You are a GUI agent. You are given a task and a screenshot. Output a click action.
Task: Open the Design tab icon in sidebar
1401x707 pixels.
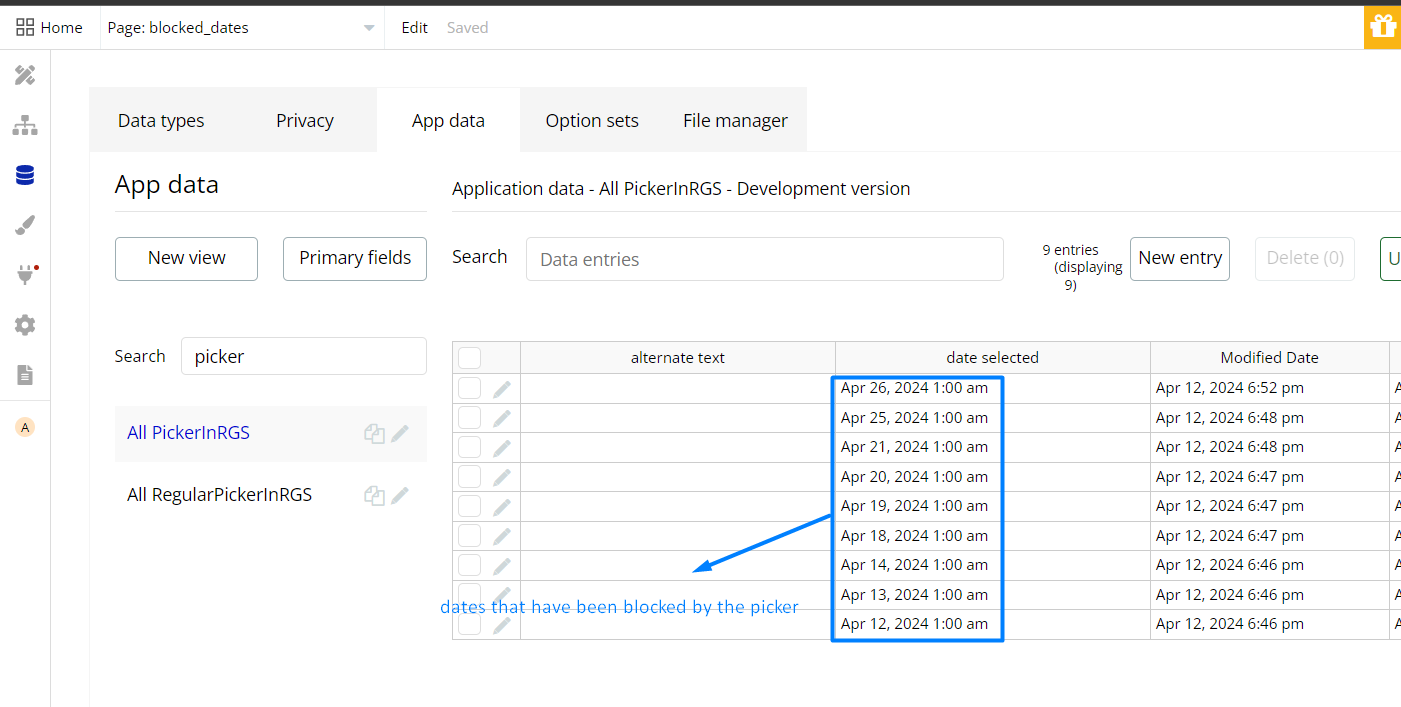point(25,75)
